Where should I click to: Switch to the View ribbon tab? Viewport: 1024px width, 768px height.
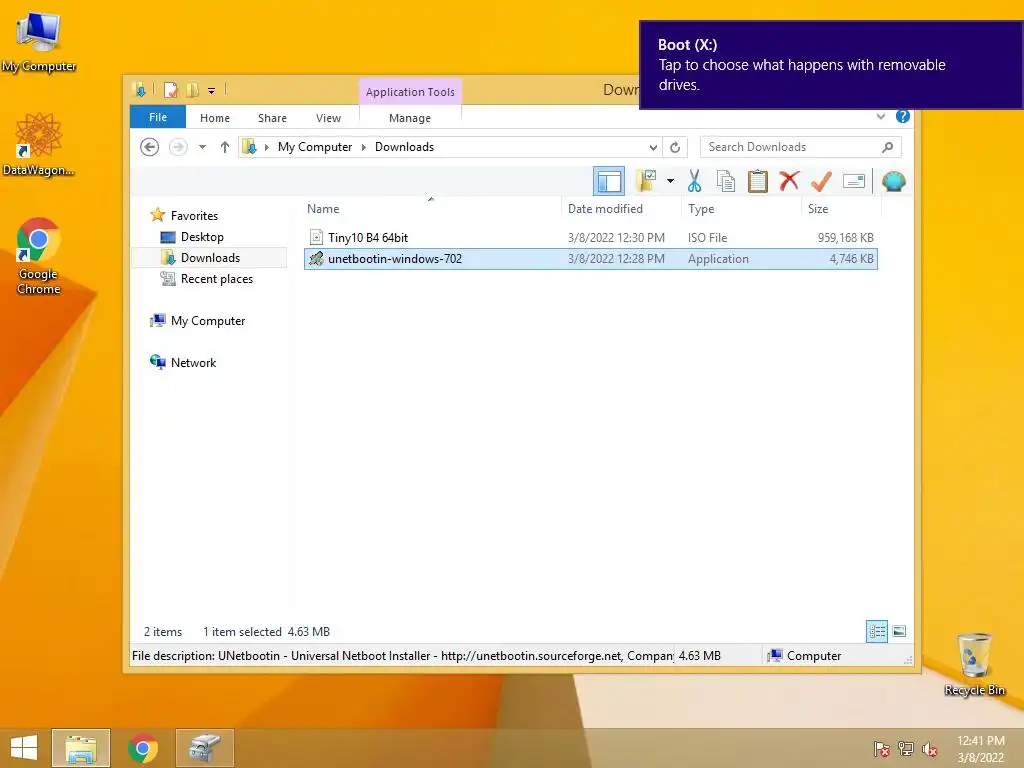[328, 118]
